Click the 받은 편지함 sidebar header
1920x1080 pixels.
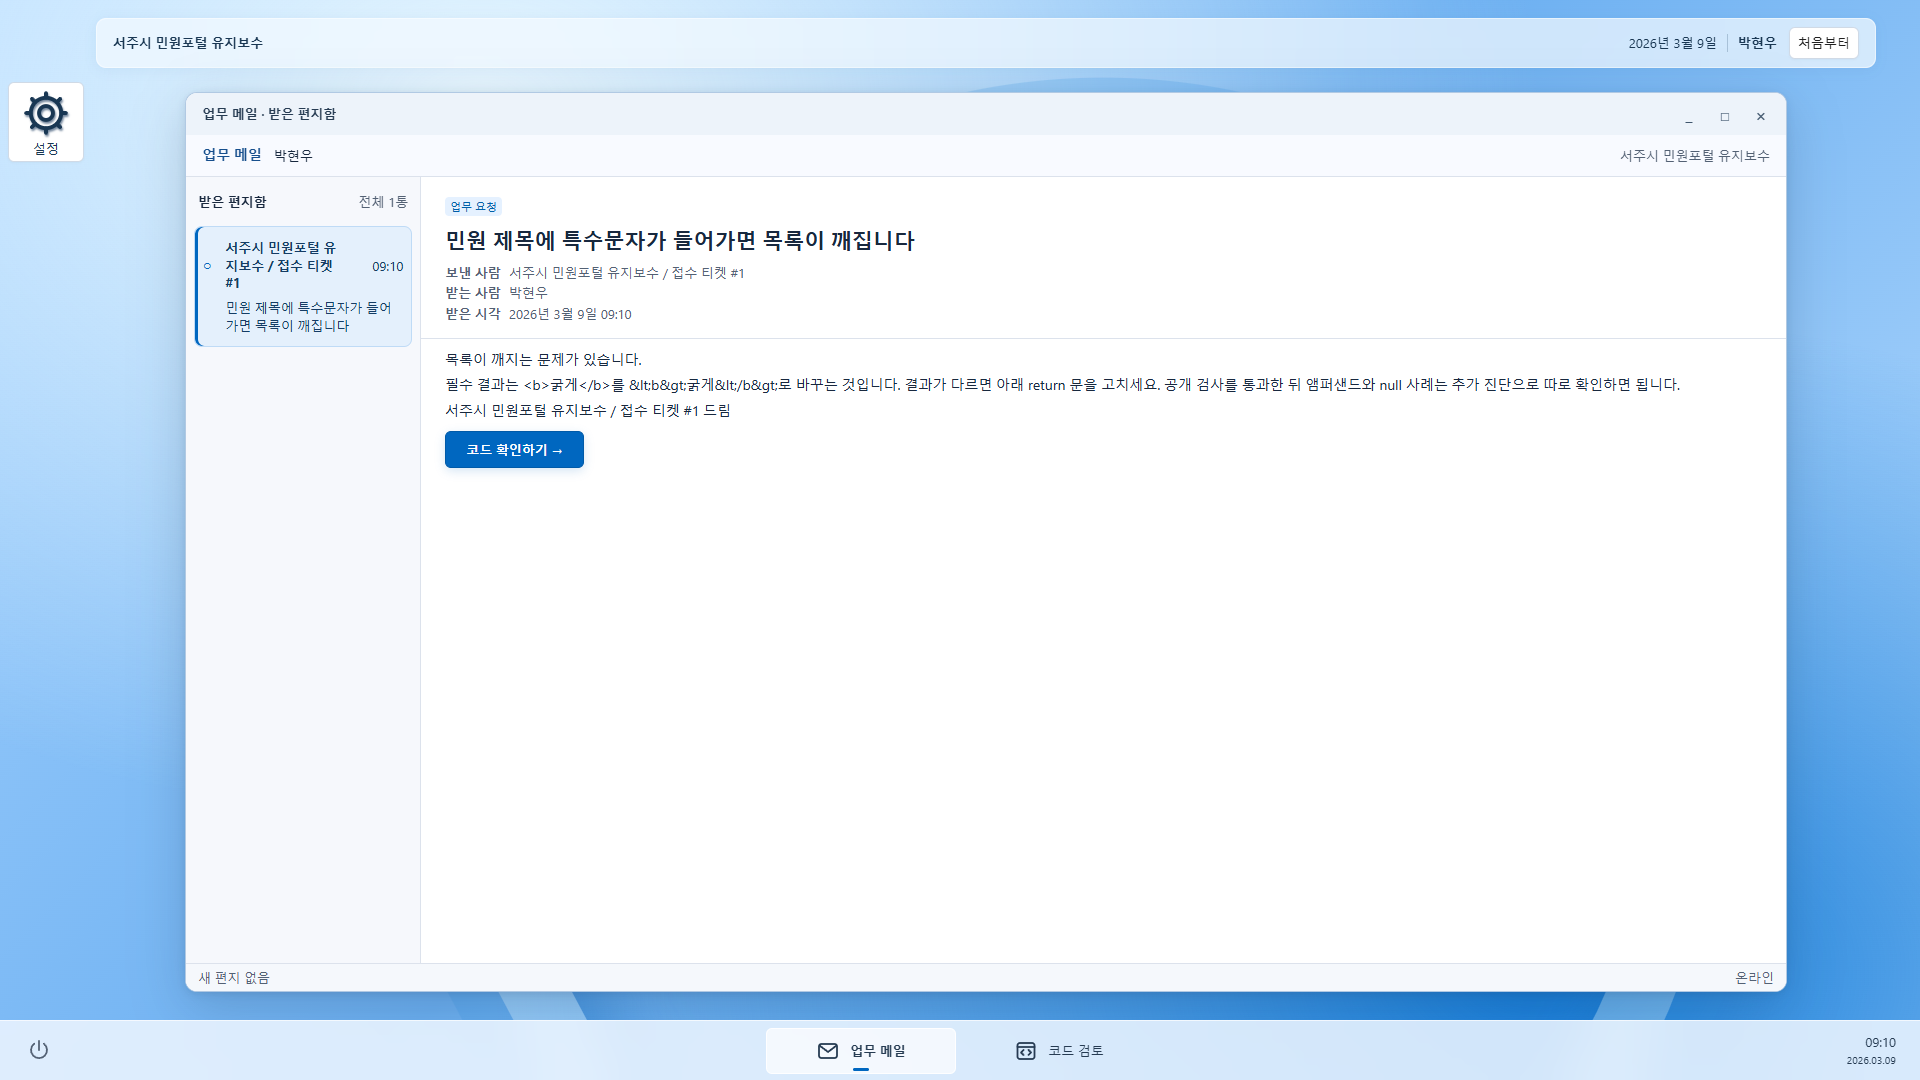(x=232, y=202)
